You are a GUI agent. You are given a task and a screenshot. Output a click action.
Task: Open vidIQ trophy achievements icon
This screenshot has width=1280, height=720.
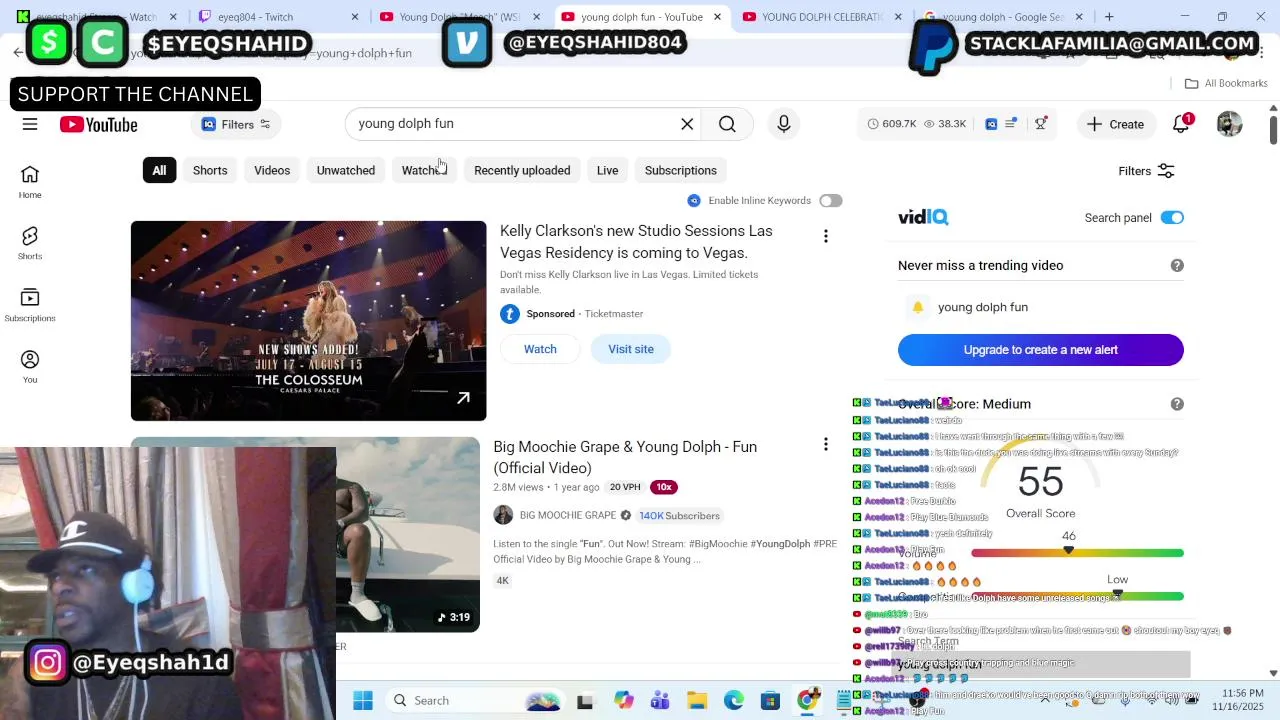click(1041, 124)
